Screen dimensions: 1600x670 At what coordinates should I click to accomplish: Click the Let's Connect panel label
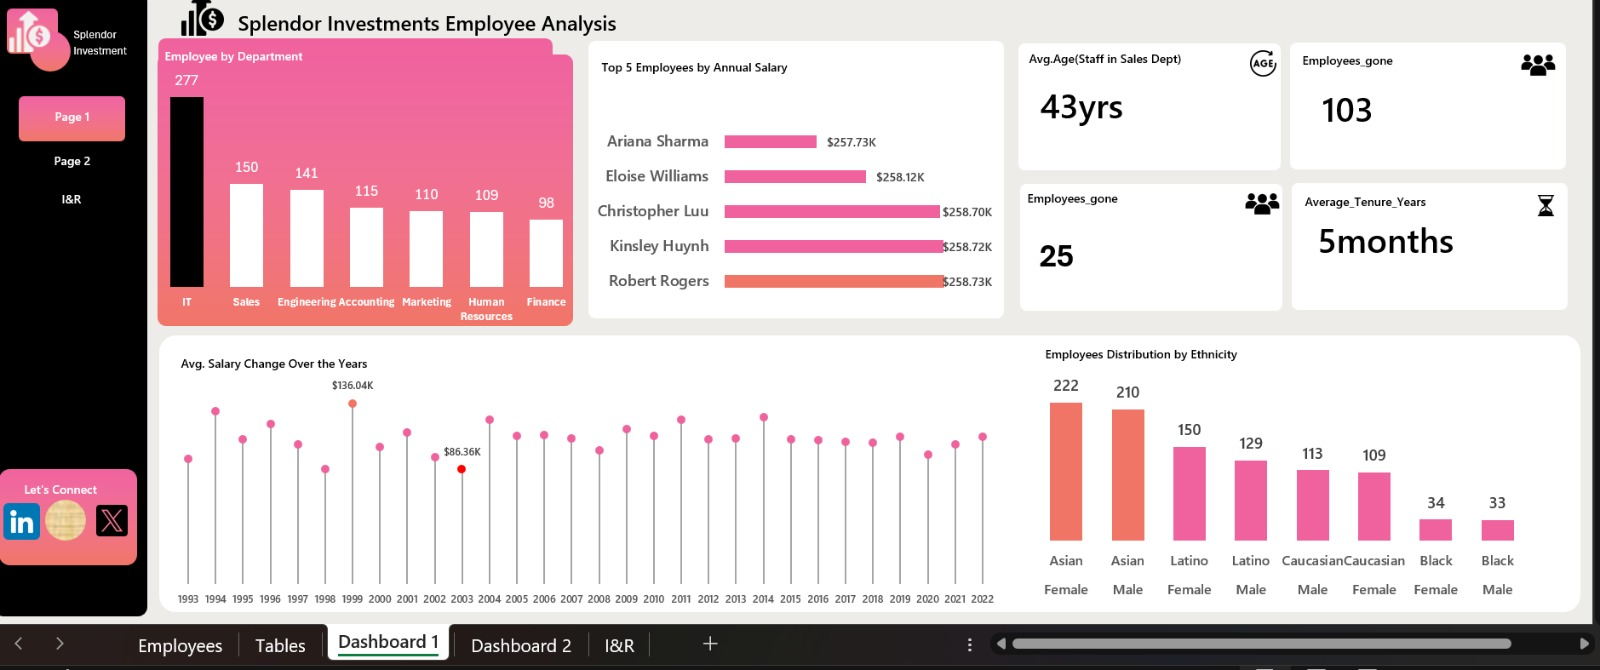pyautogui.click(x=60, y=490)
